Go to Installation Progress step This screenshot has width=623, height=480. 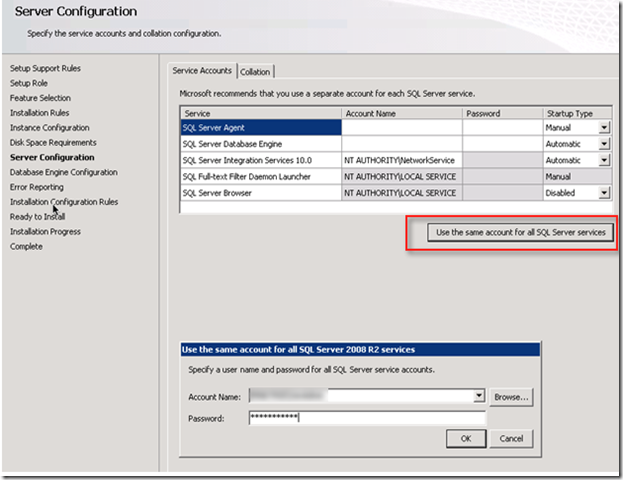[45, 231]
